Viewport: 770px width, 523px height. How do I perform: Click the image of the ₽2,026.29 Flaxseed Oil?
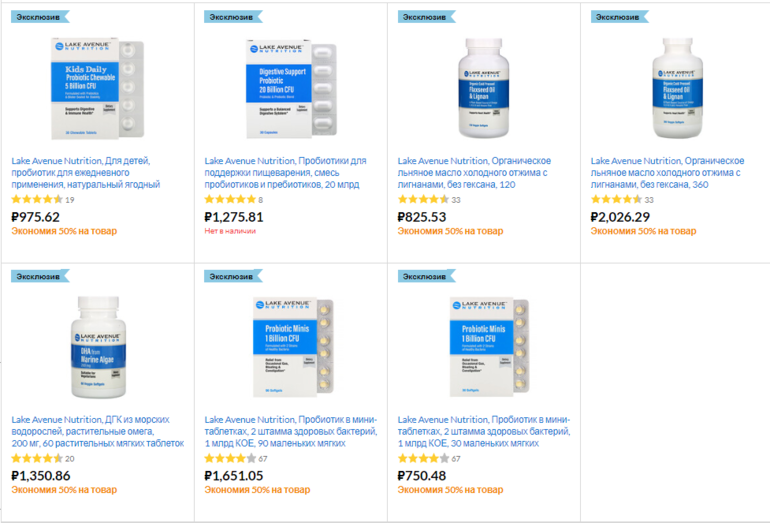coord(675,88)
